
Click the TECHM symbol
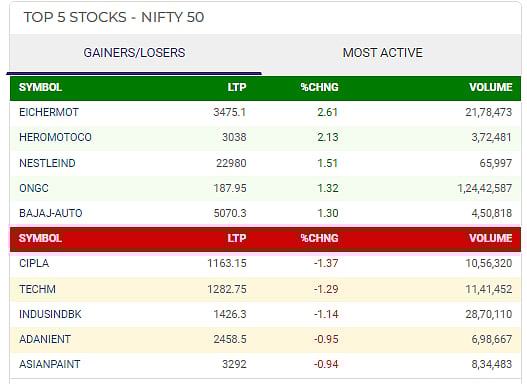point(37,289)
